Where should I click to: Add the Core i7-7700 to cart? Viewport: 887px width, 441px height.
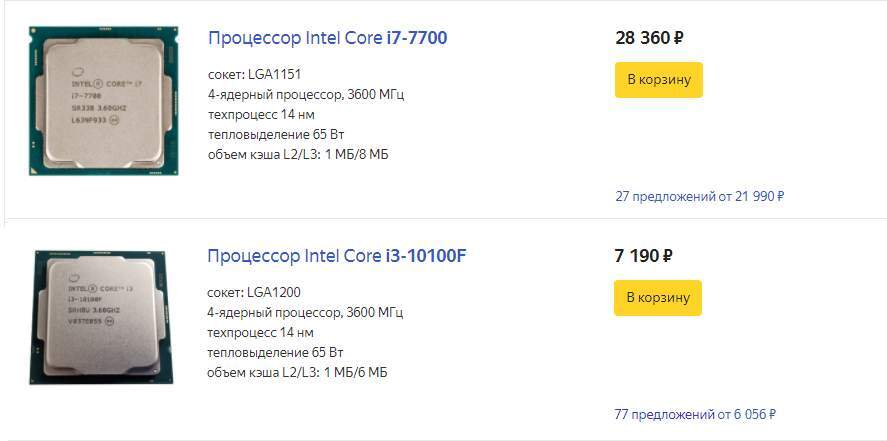tap(658, 80)
